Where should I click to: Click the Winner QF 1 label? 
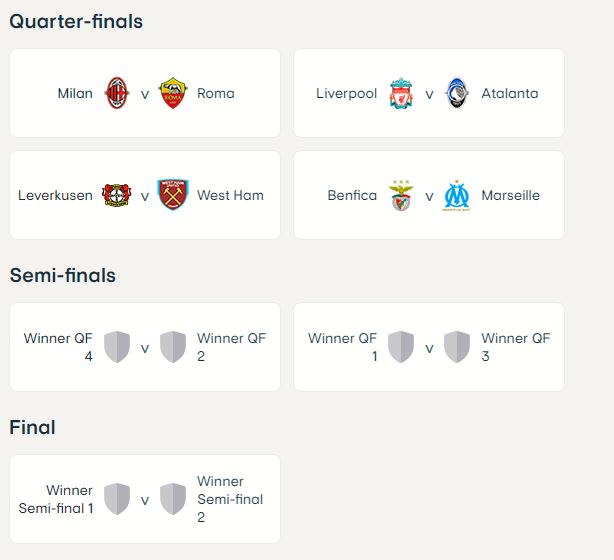click(343, 347)
